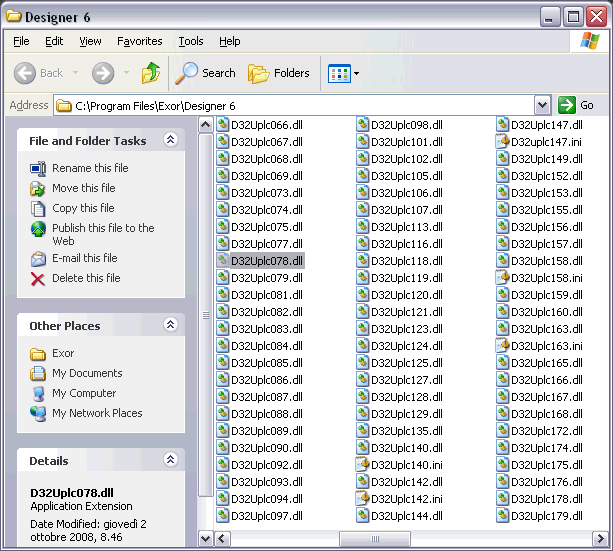Click the Rename this file icon
Screen dimensions: 613x551
coord(38,169)
